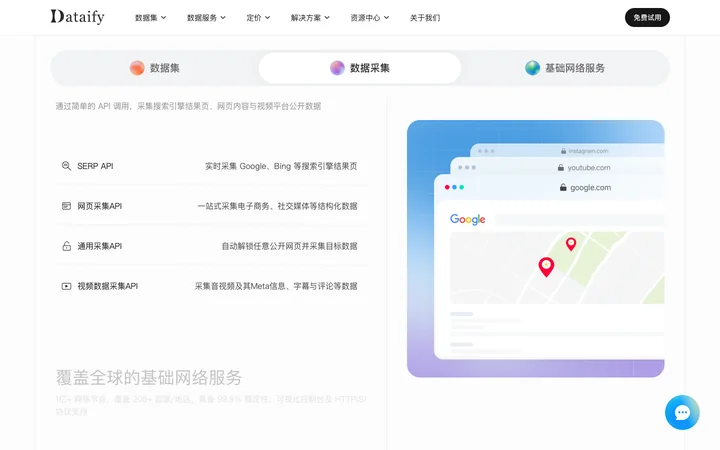Viewport: 720px width, 450px height.
Task: Click the orange sphere icon beside 数据集
Action: 137,68
